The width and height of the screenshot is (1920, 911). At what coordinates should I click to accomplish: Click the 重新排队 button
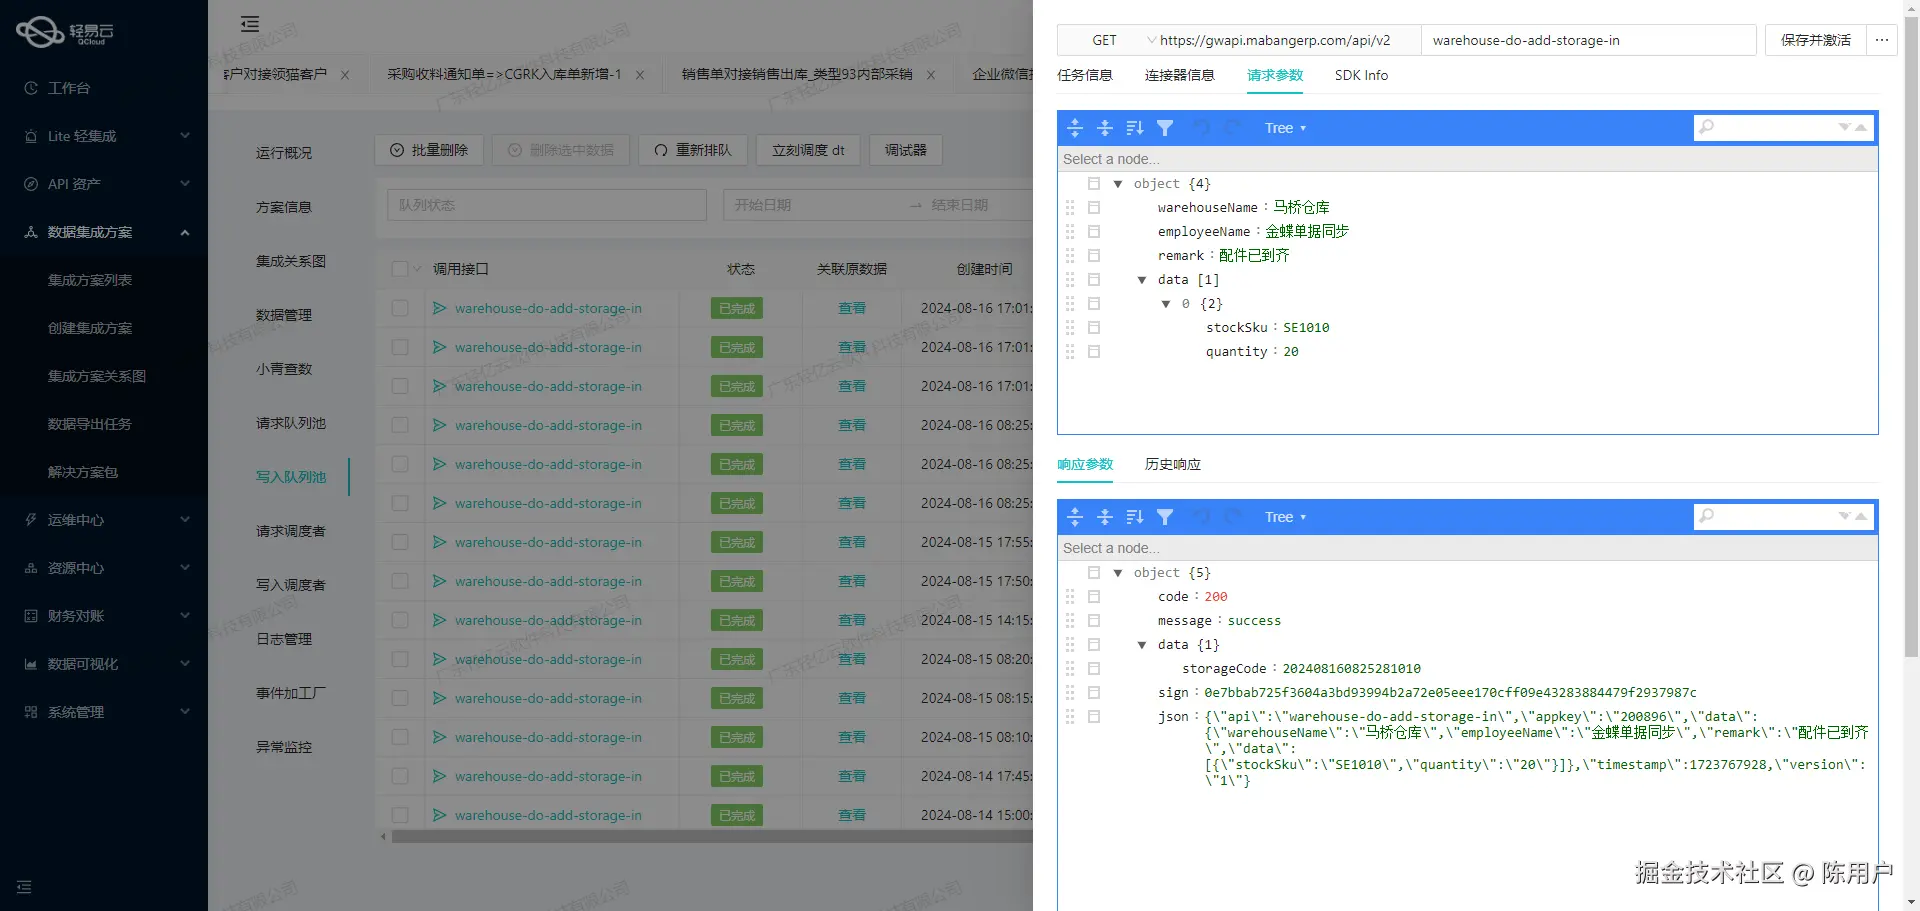click(x=693, y=150)
